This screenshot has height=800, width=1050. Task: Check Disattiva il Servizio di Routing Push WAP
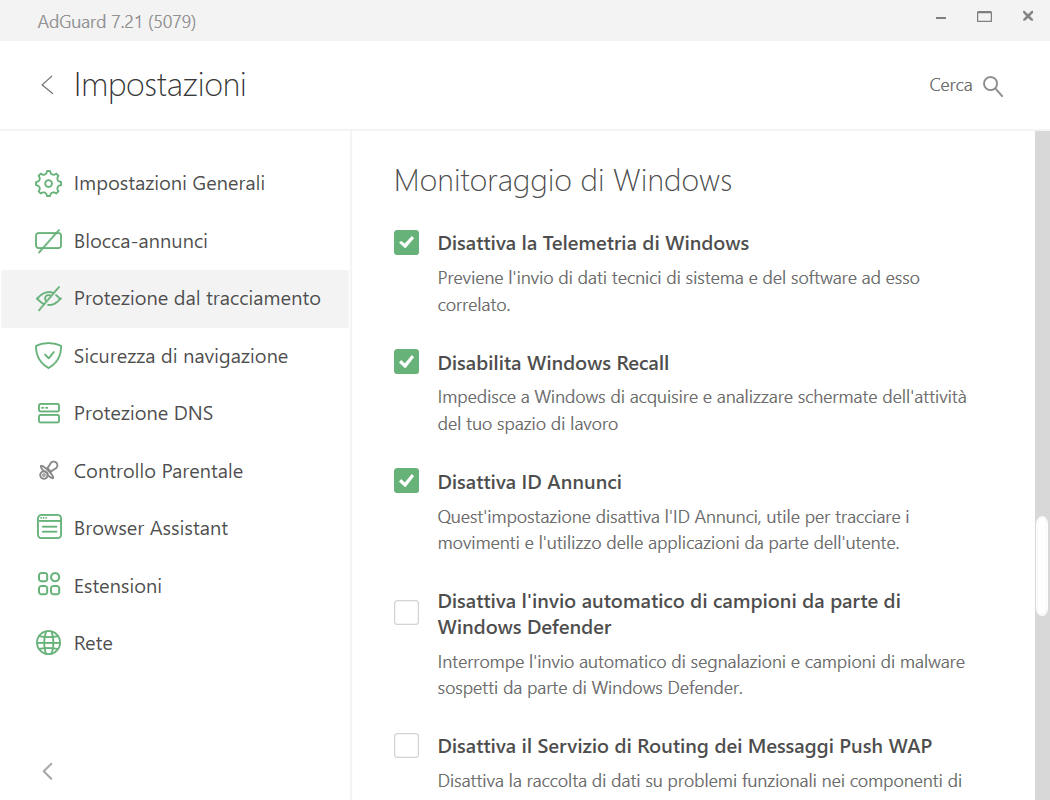click(406, 745)
